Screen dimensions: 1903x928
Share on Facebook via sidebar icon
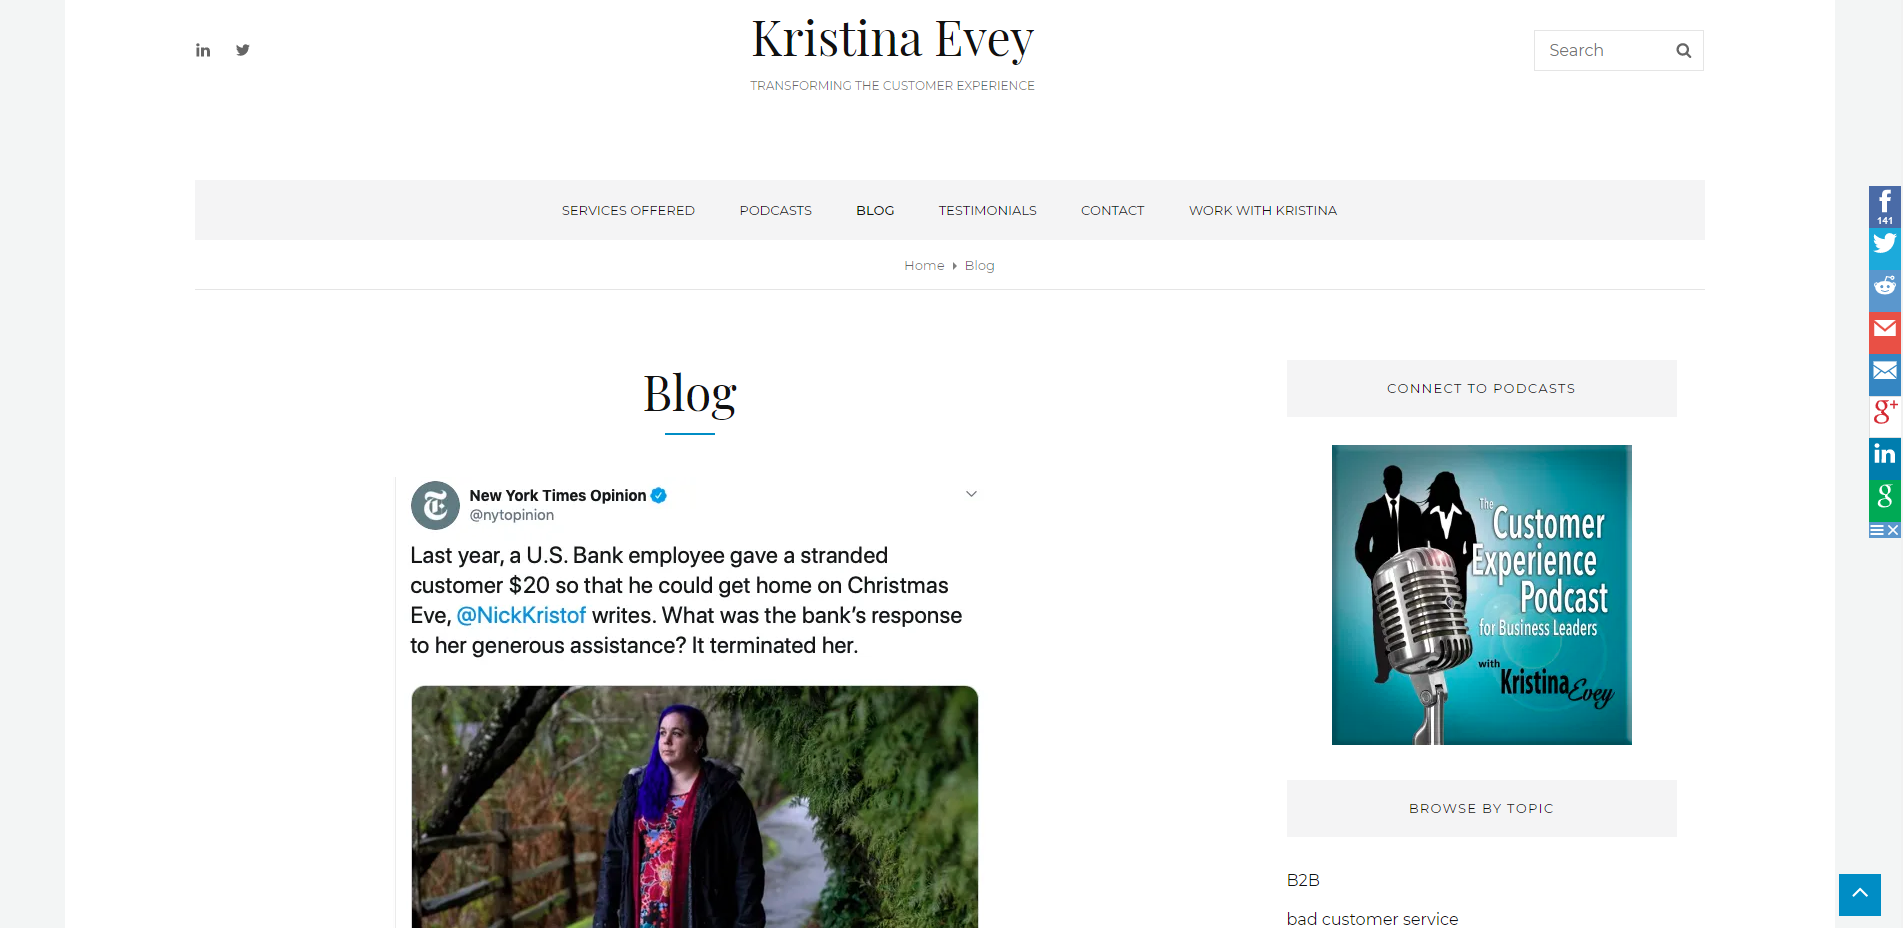[1885, 206]
